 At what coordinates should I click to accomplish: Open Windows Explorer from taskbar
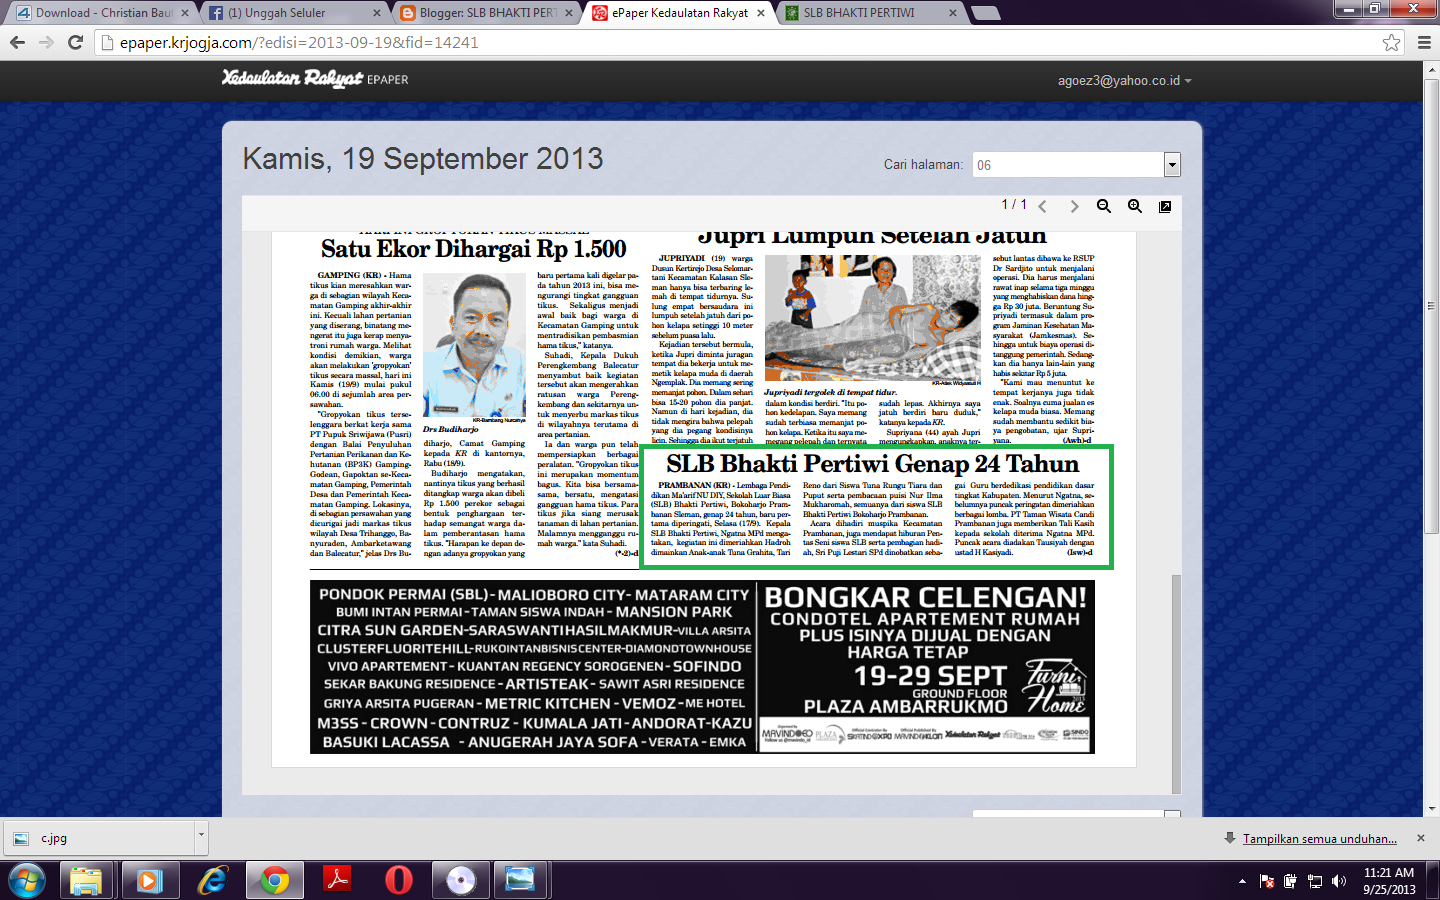(86, 880)
